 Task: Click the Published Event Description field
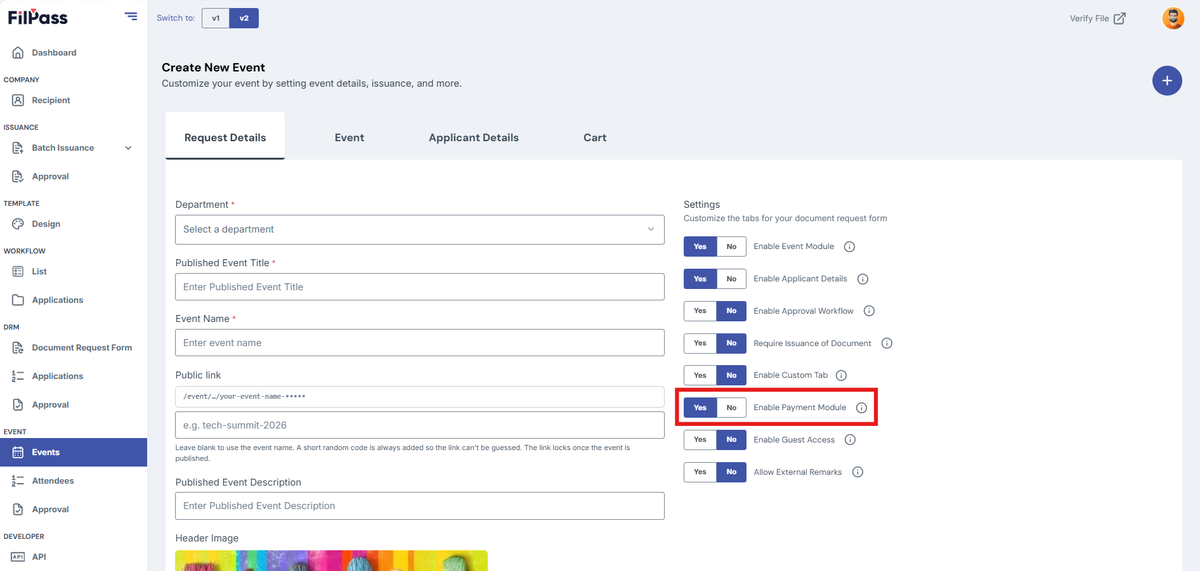click(x=420, y=506)
